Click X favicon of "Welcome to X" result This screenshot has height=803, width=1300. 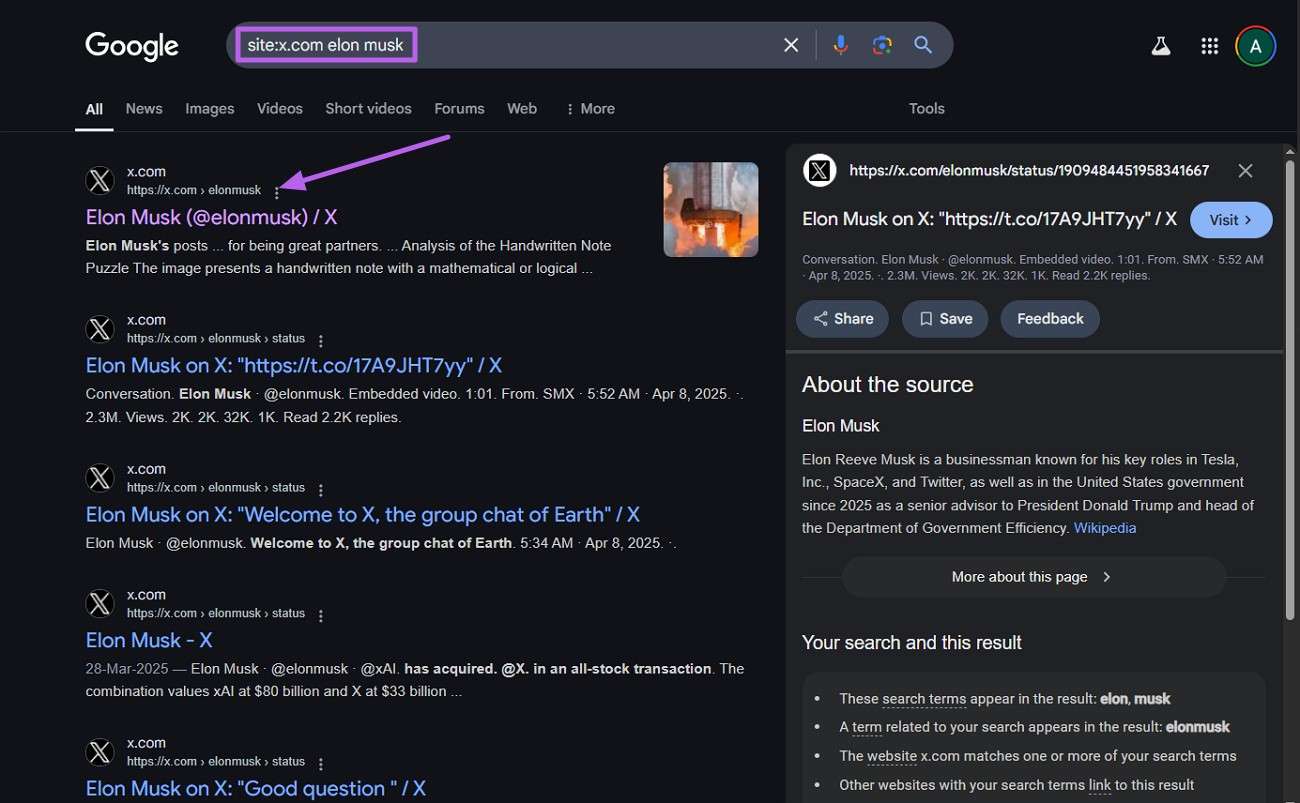[100, 479]
